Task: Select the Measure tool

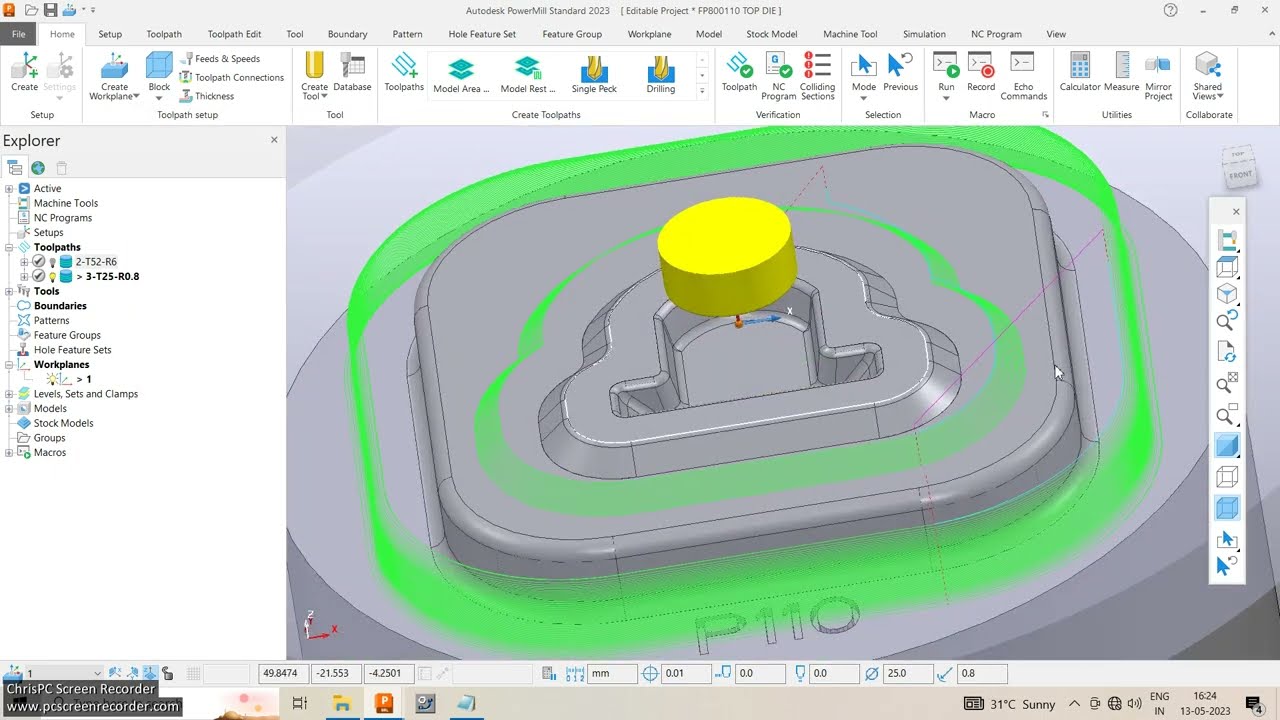Action: (1122, 72)
